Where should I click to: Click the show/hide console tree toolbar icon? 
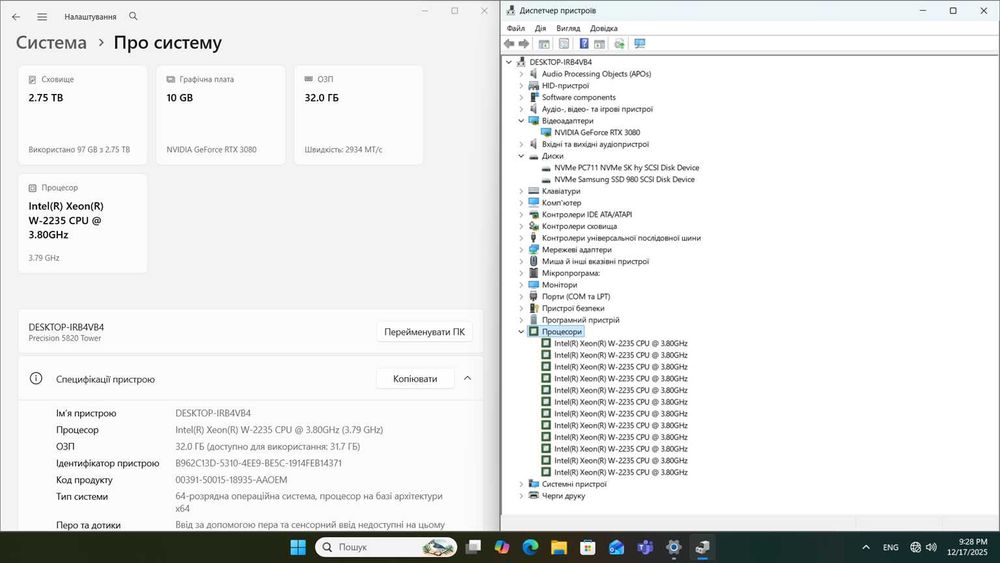tap(544, 43)
